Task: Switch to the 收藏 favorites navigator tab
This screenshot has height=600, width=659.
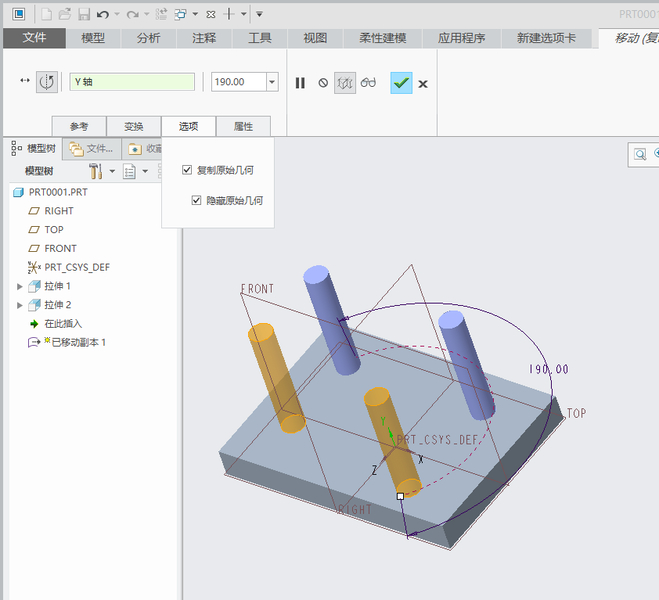Action: 144,149
